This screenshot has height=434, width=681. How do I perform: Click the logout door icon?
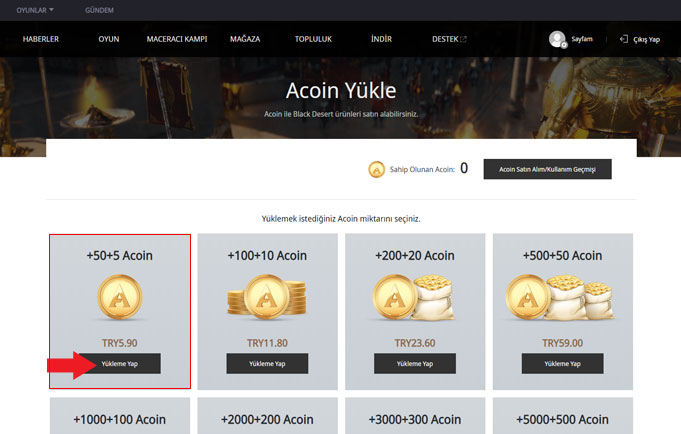(624, 39)
